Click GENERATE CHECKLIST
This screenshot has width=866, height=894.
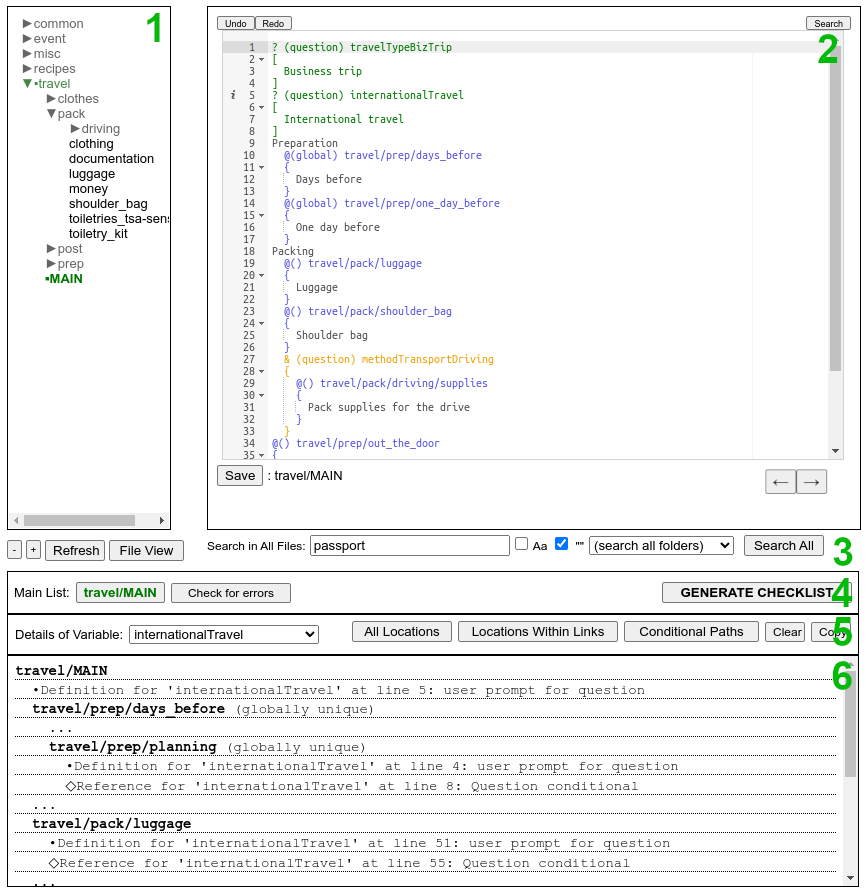756,592
